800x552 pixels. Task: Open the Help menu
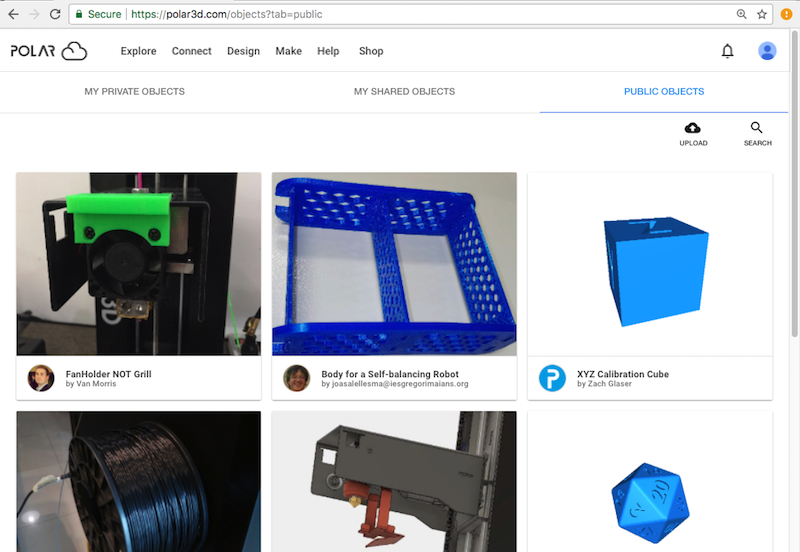pyautogui.click(x=328, y=51)
